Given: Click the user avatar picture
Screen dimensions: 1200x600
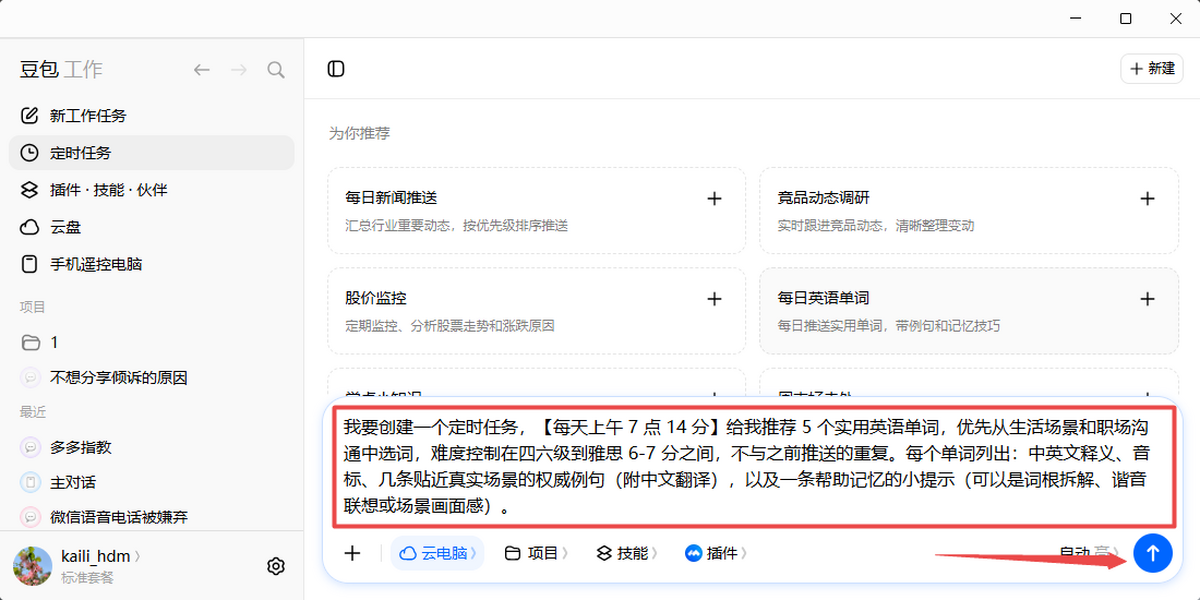Looking at the screenshot, I should pos(33,566).
